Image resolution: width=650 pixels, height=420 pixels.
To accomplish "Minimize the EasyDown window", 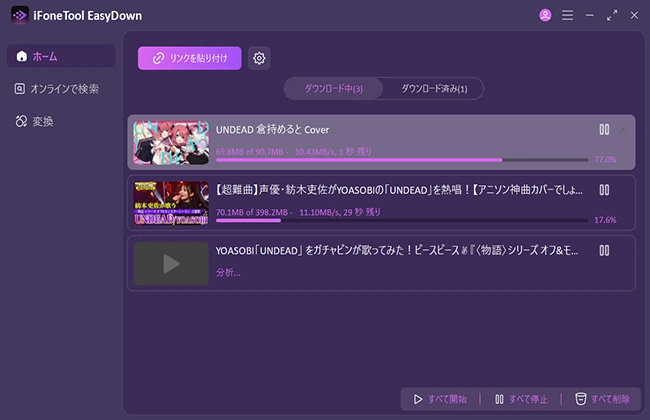I will [589, 15].
